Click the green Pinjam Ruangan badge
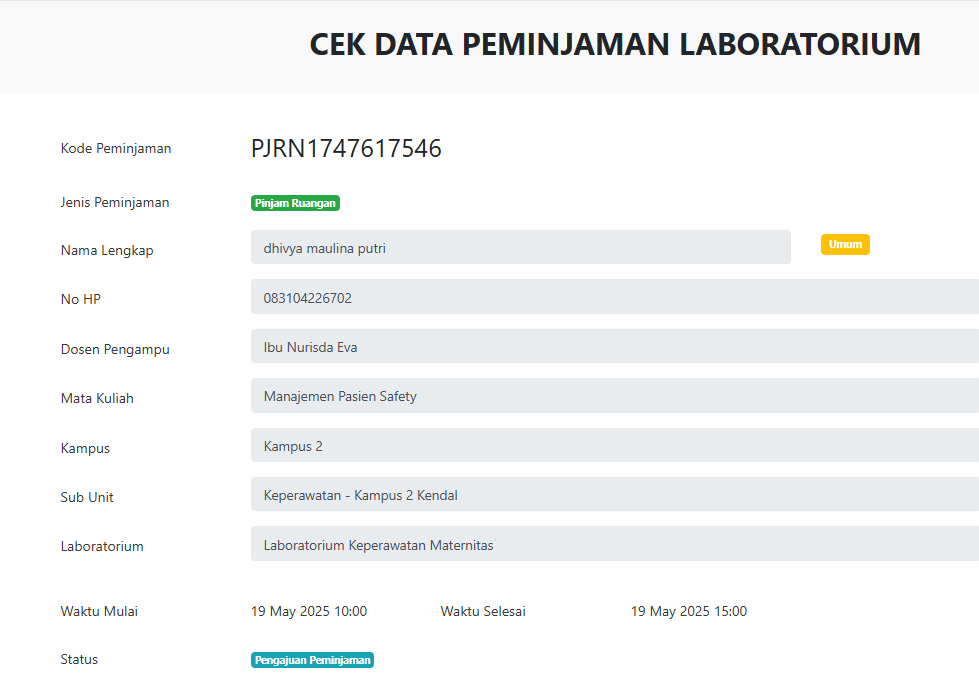The width and height of the screenshot is (979, 679). pos(295,203)
